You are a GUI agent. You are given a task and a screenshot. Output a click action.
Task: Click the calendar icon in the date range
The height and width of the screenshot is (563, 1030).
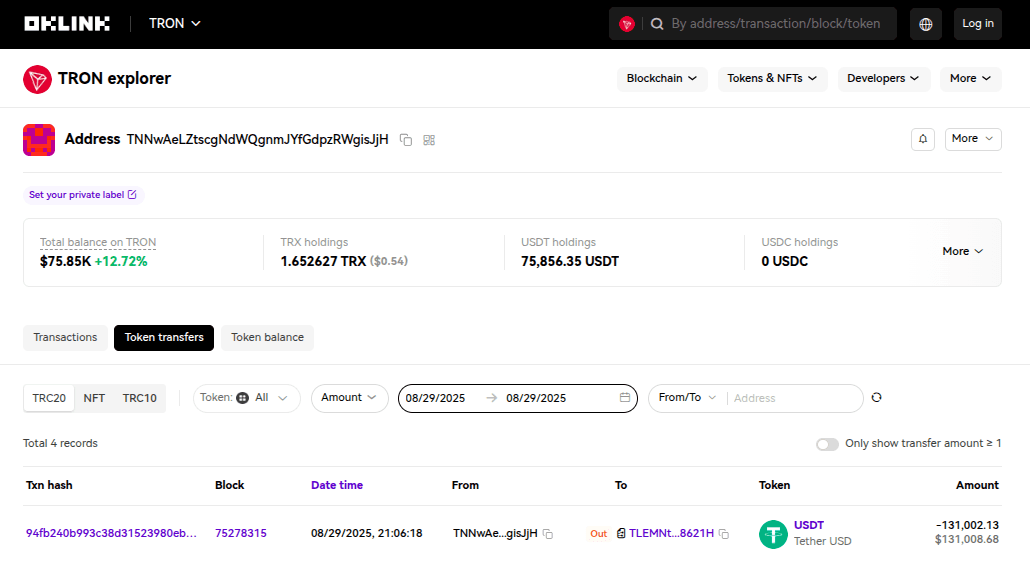coord(625,398)
